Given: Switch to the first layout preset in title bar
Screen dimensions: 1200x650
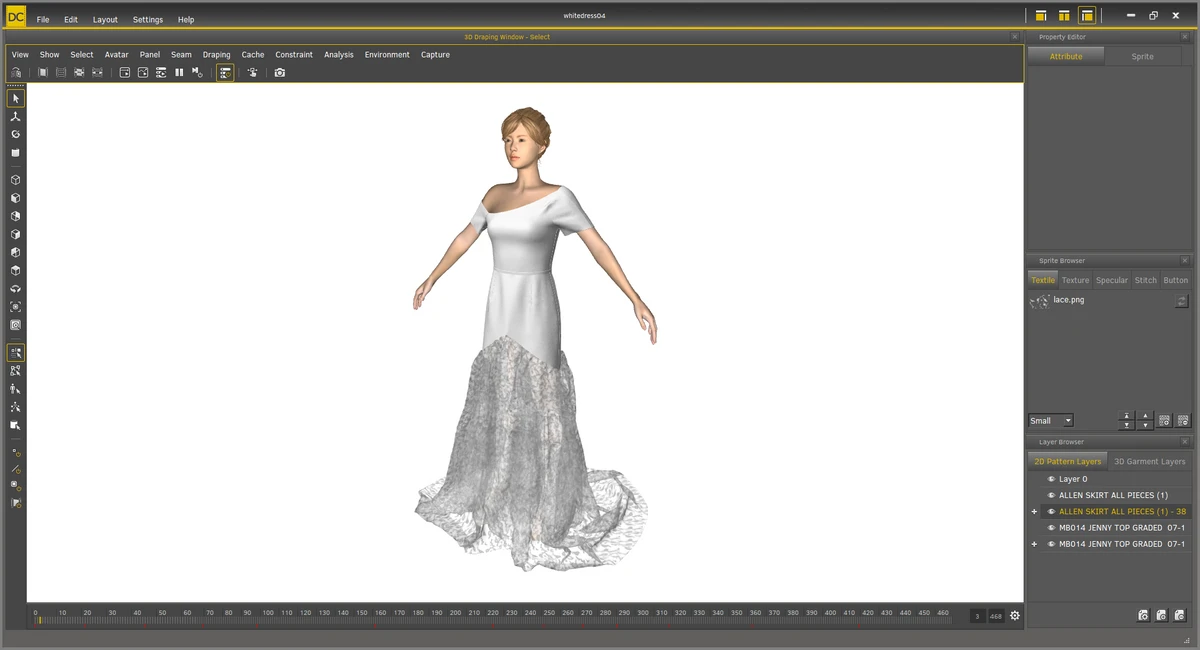Looking at the screenshot, I should pyautogui.click(x=1041, y=16).
